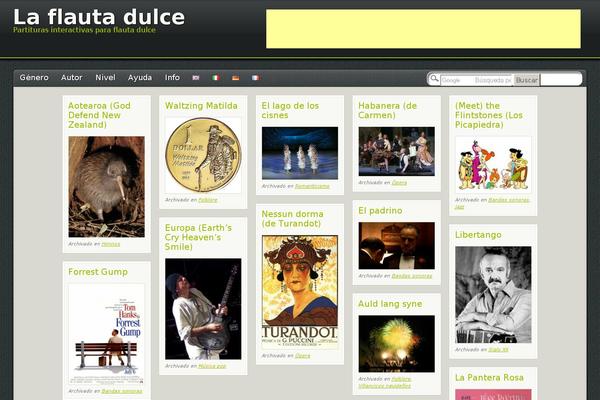Open the Auld lang syne title link
Viewport: 600px width, 400px height.
[390, 304]
